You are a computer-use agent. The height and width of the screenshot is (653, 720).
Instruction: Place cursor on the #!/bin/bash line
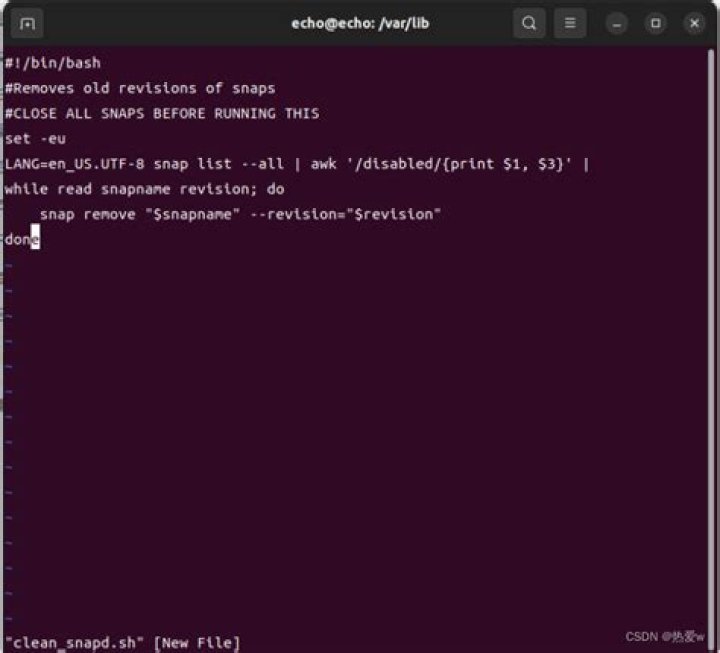(x=53, y=63)
